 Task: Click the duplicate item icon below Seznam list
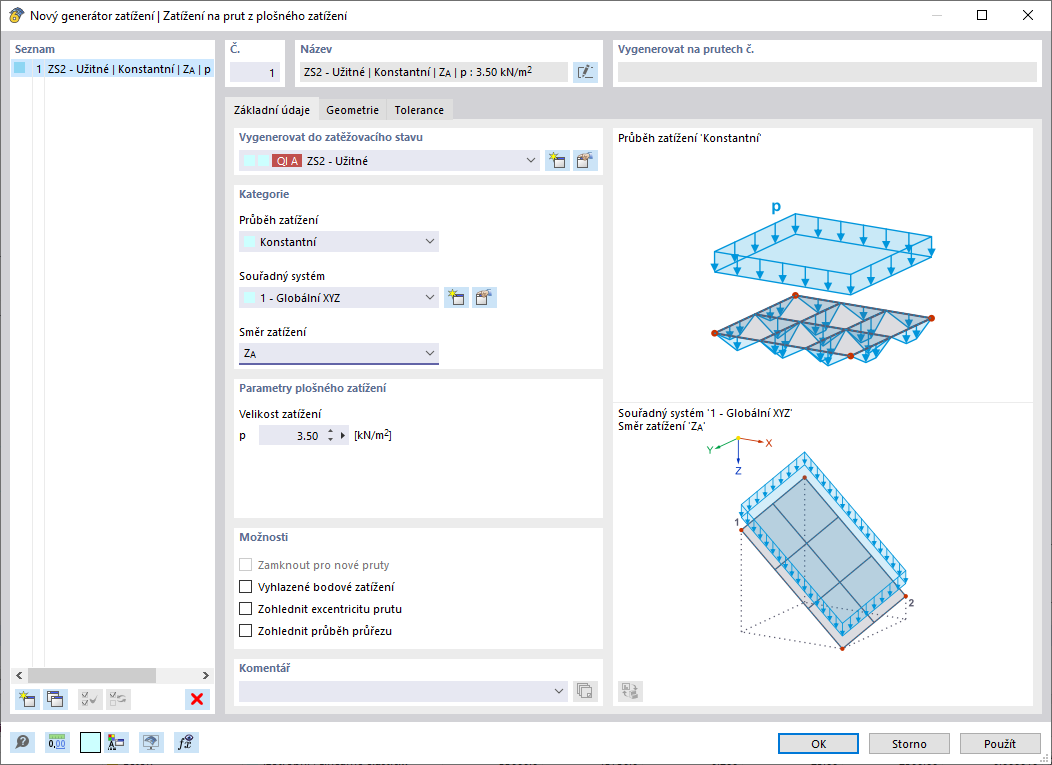tap(55, 699)
